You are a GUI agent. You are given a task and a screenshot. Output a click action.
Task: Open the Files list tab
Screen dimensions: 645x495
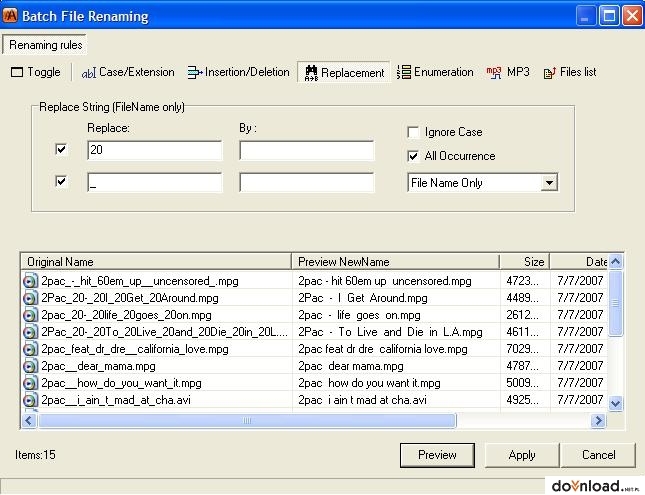[x=570, y=72]
